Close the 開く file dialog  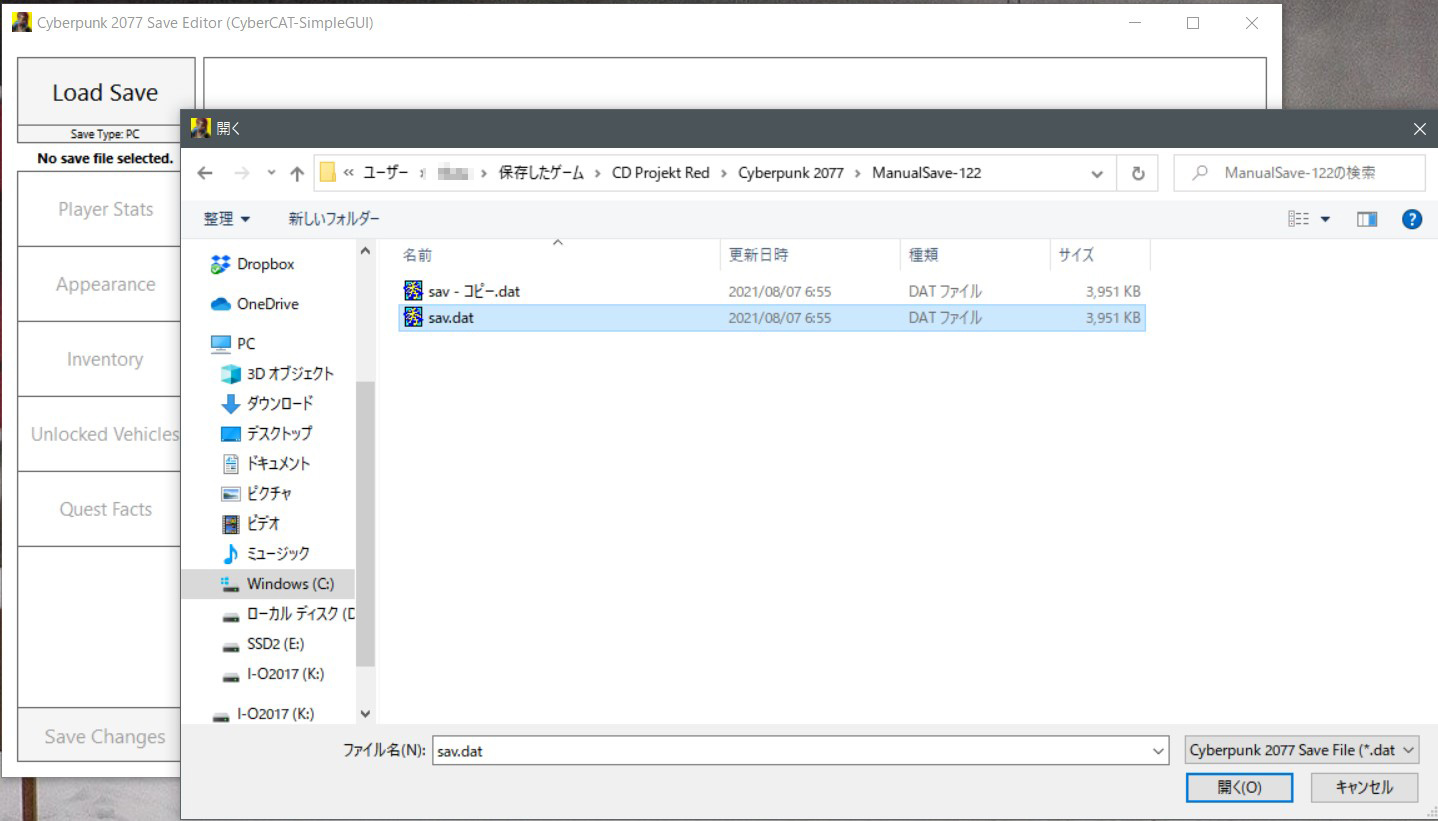[x=1419, y=129]
